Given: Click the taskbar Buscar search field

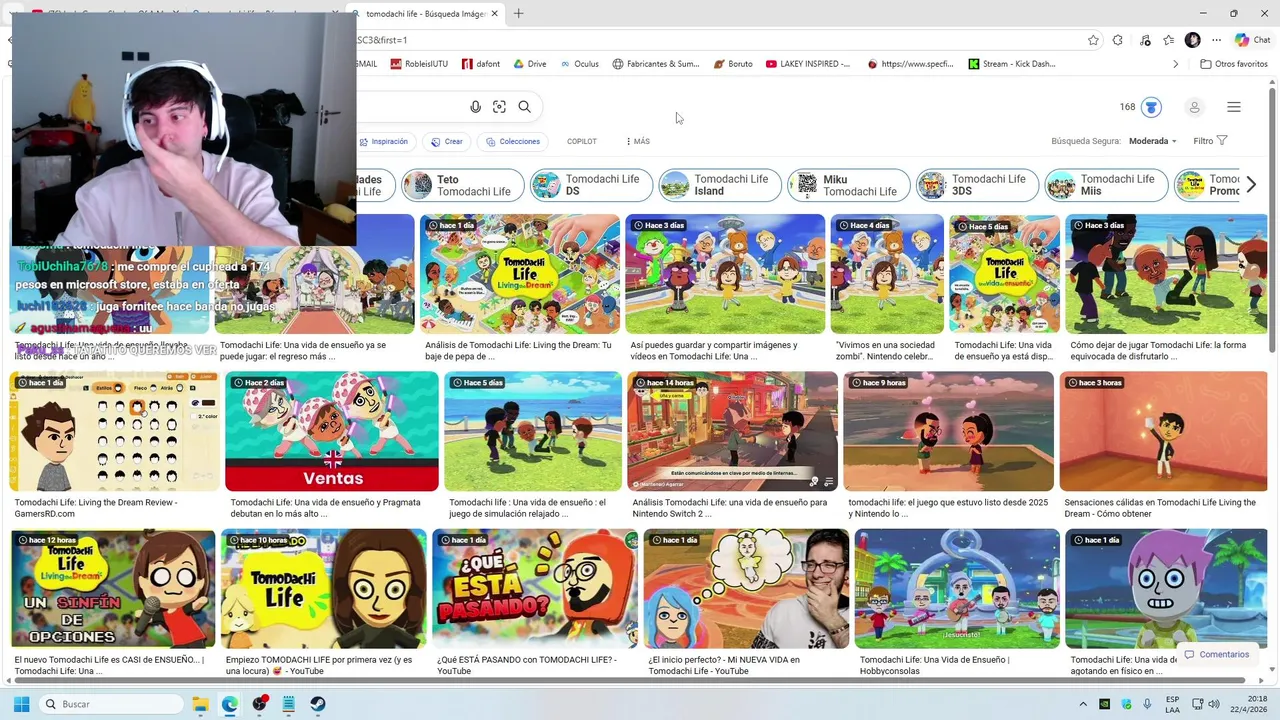Looking at the screenshot, I should (111, 704).
